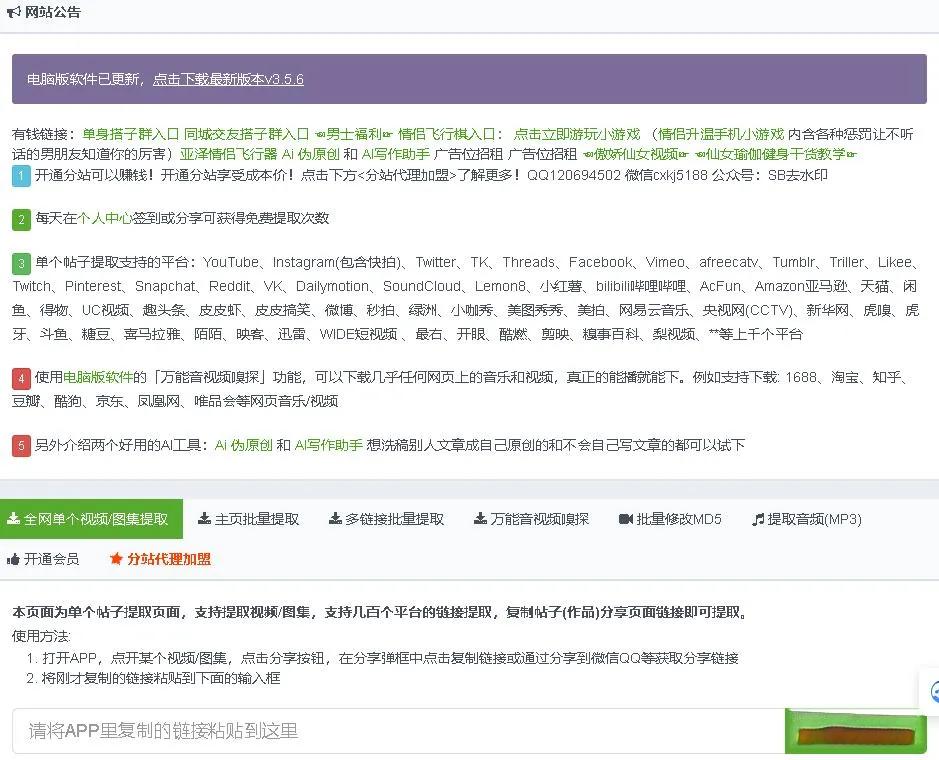This screenshot has width=939, height=760.
Task: Click the green 电脑版软件 link
Action: click(x=98, y=377)
